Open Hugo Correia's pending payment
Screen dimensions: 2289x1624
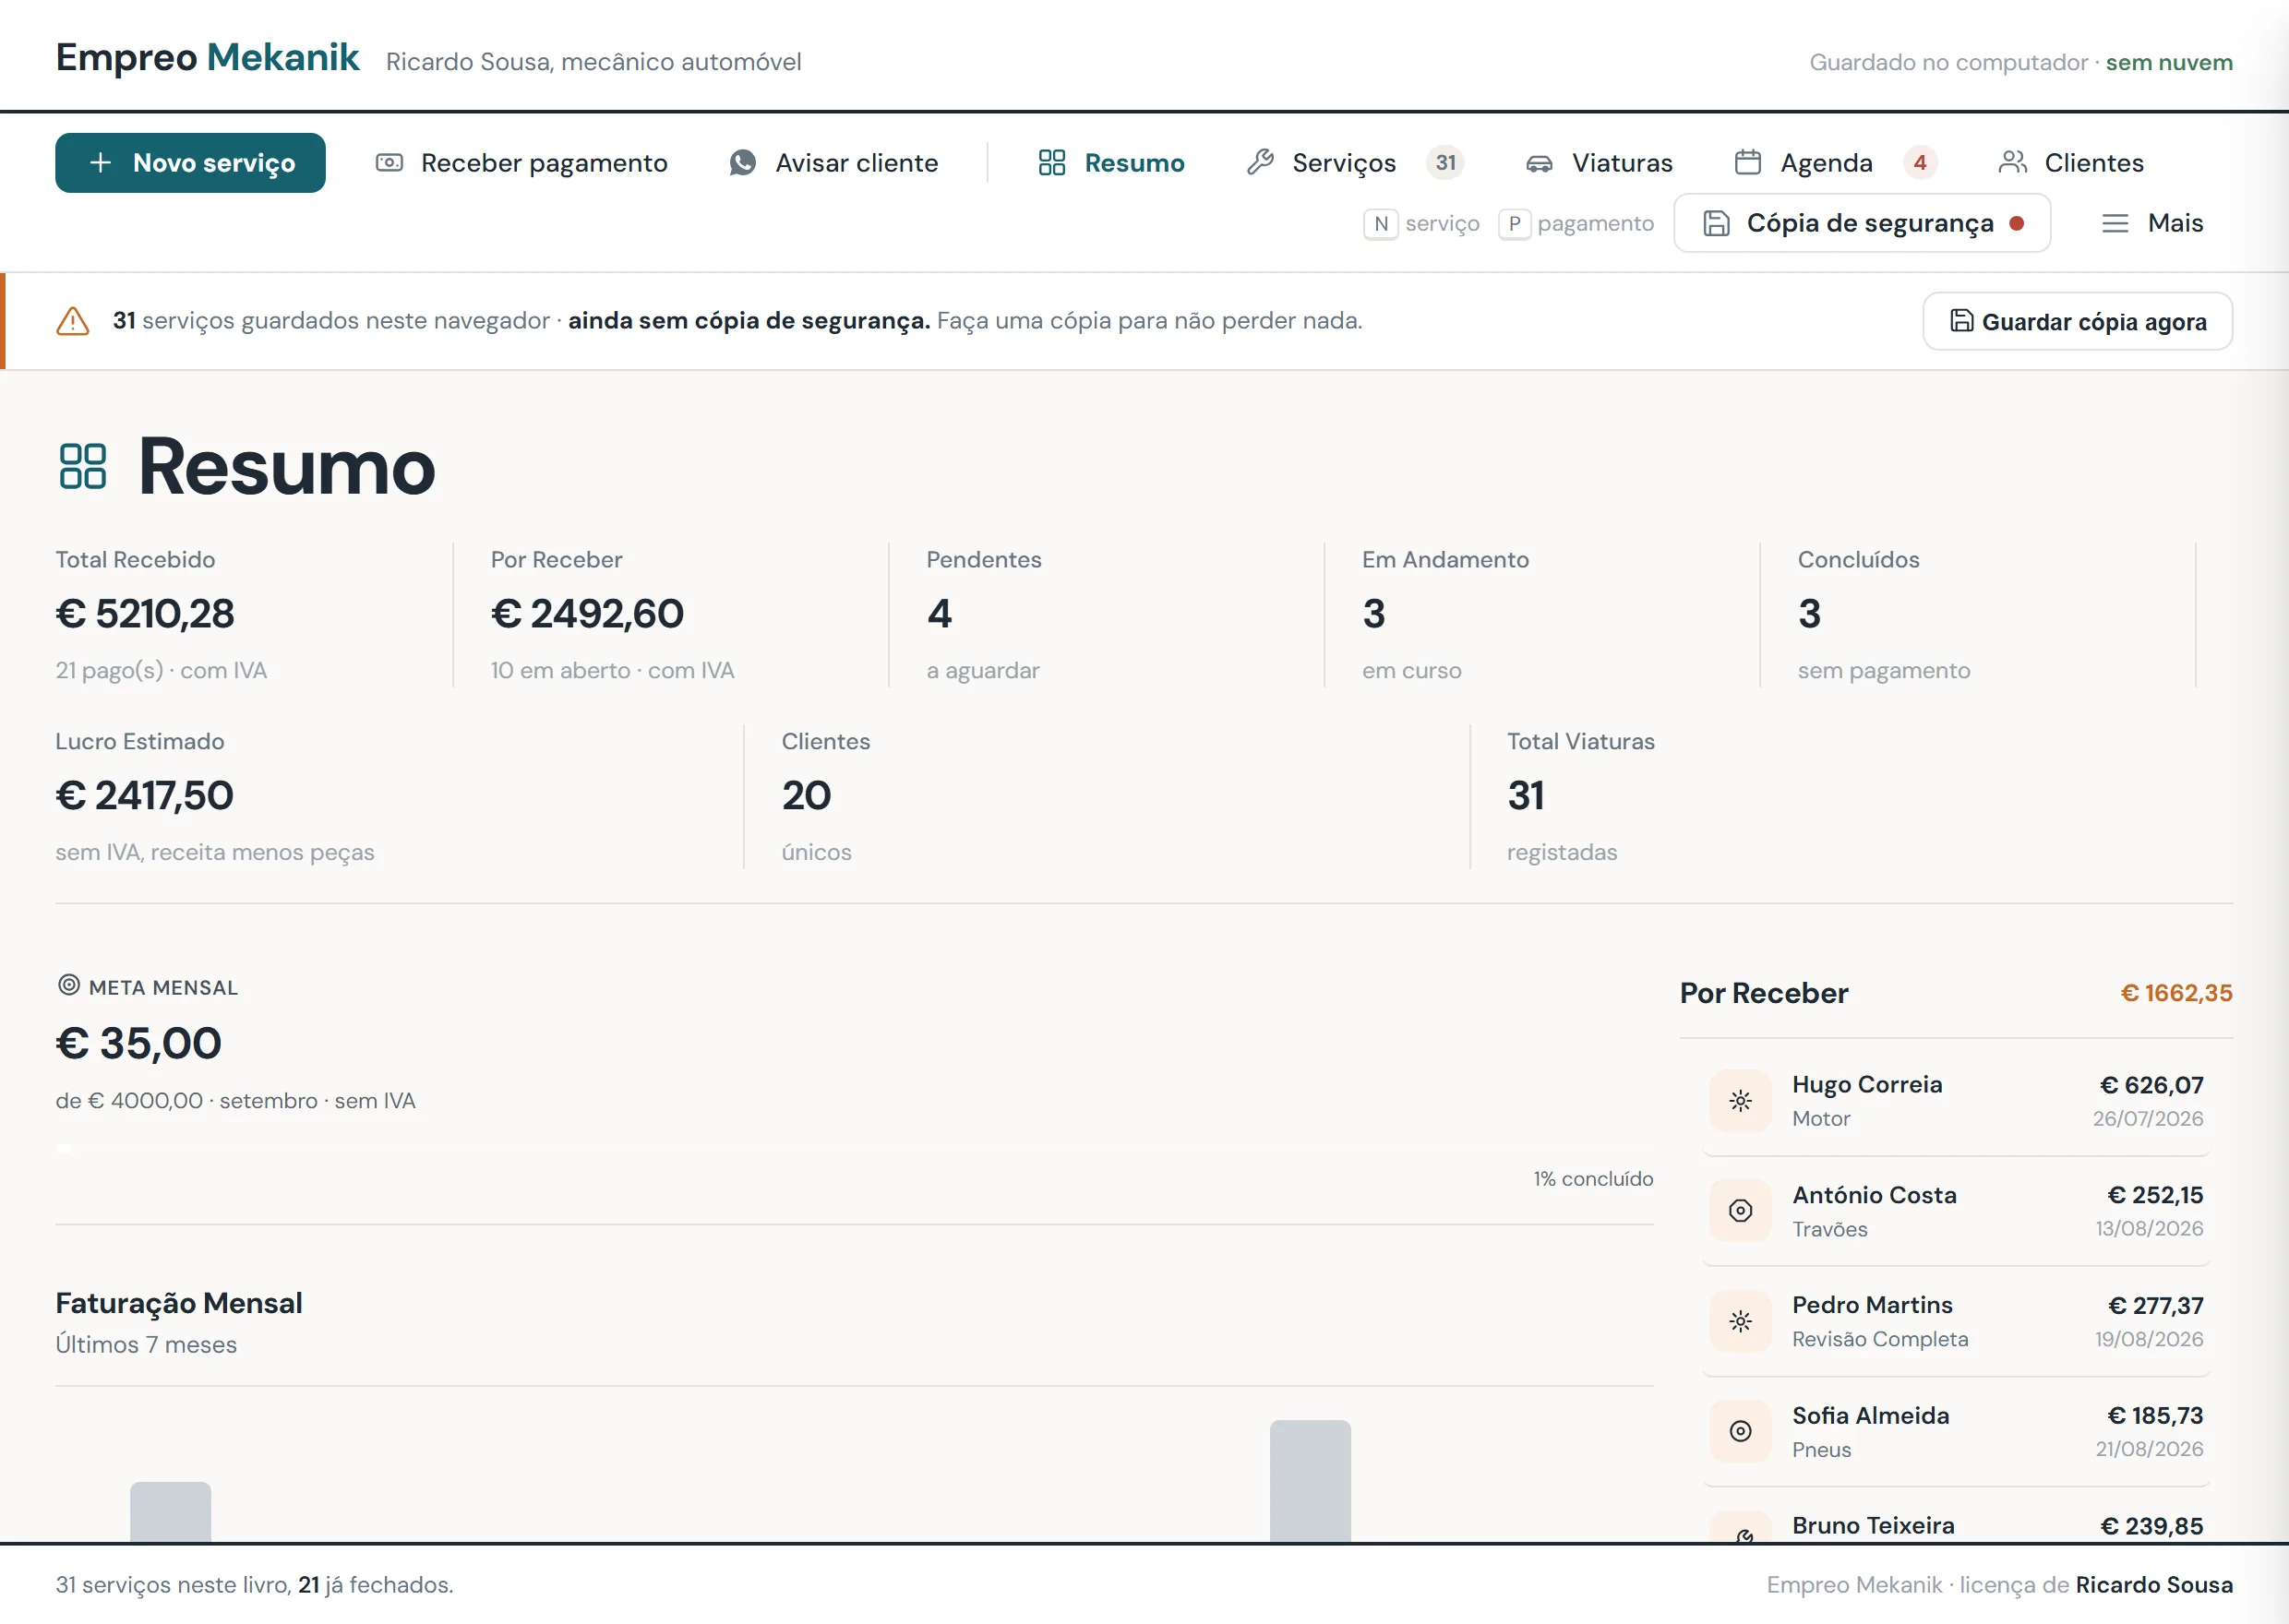[x=1956, y=1100]
